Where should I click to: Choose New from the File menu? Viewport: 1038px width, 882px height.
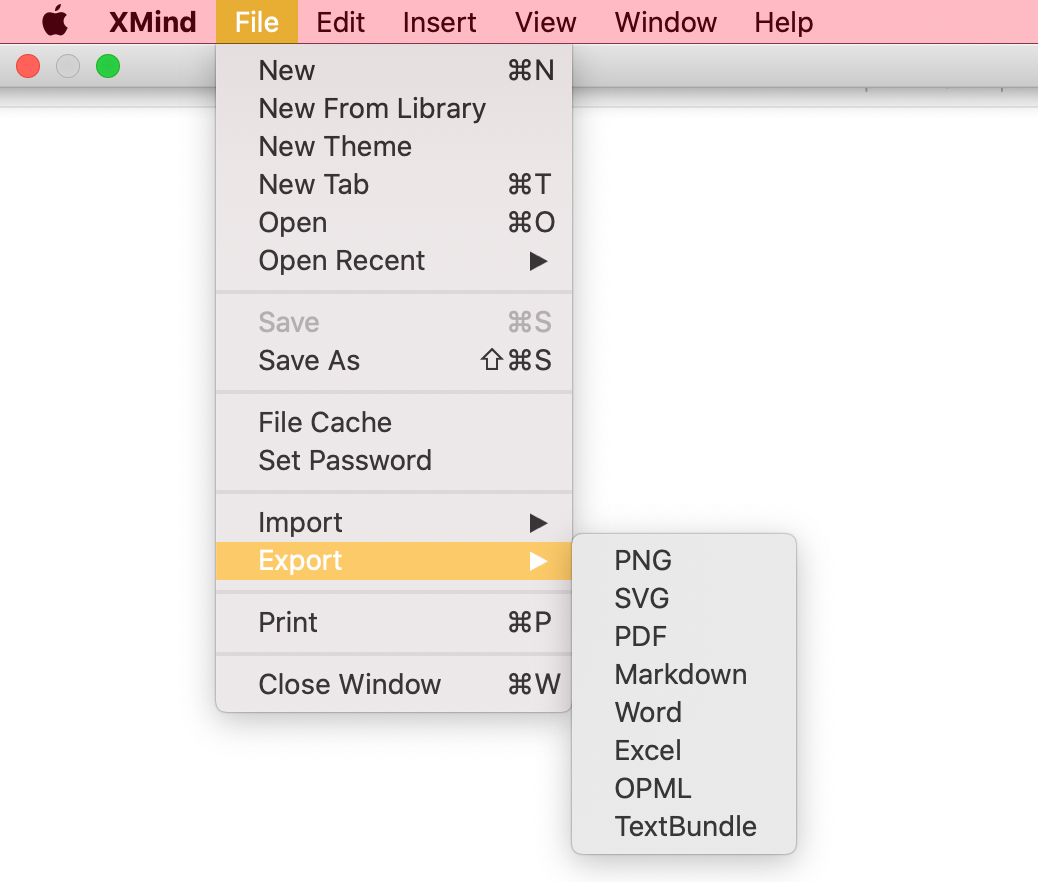click(x=394, y=70)
